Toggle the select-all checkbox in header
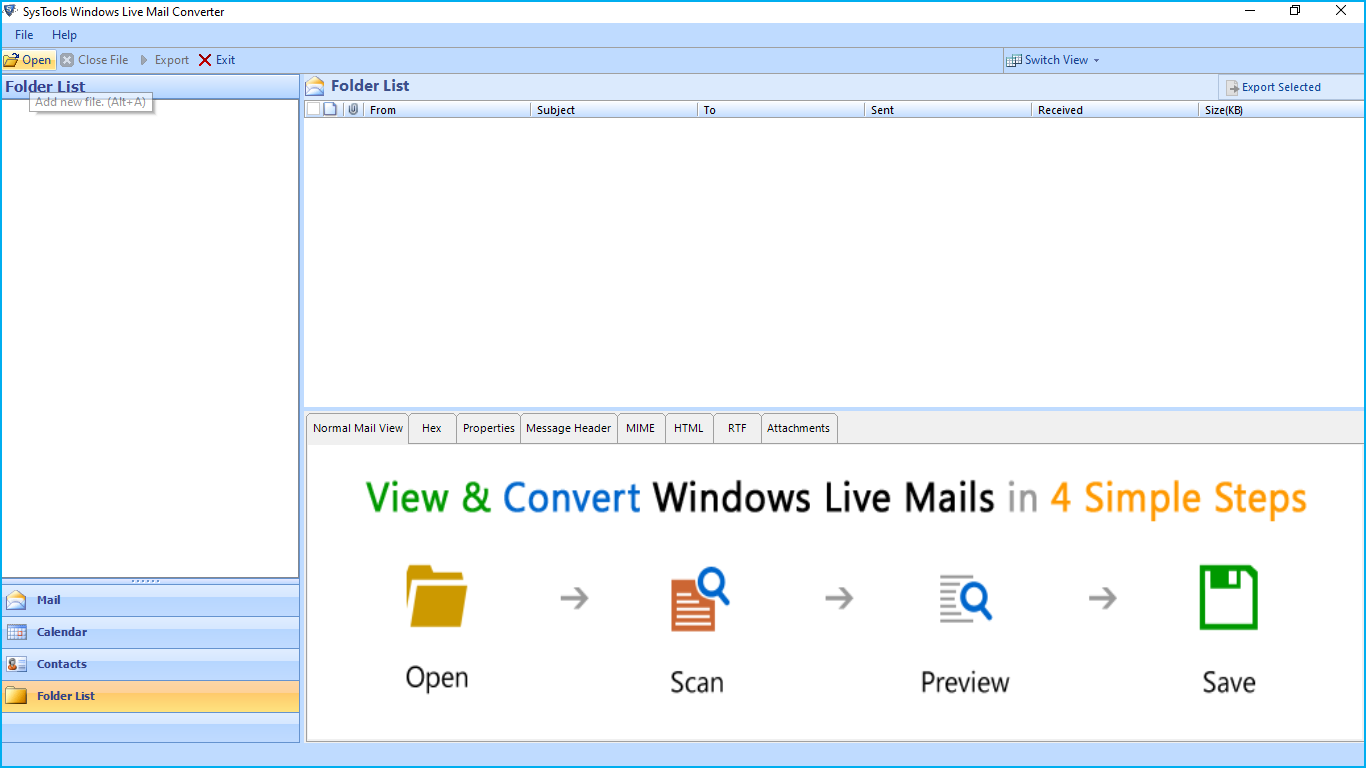 pyautogui.click(x=313, y=109)
